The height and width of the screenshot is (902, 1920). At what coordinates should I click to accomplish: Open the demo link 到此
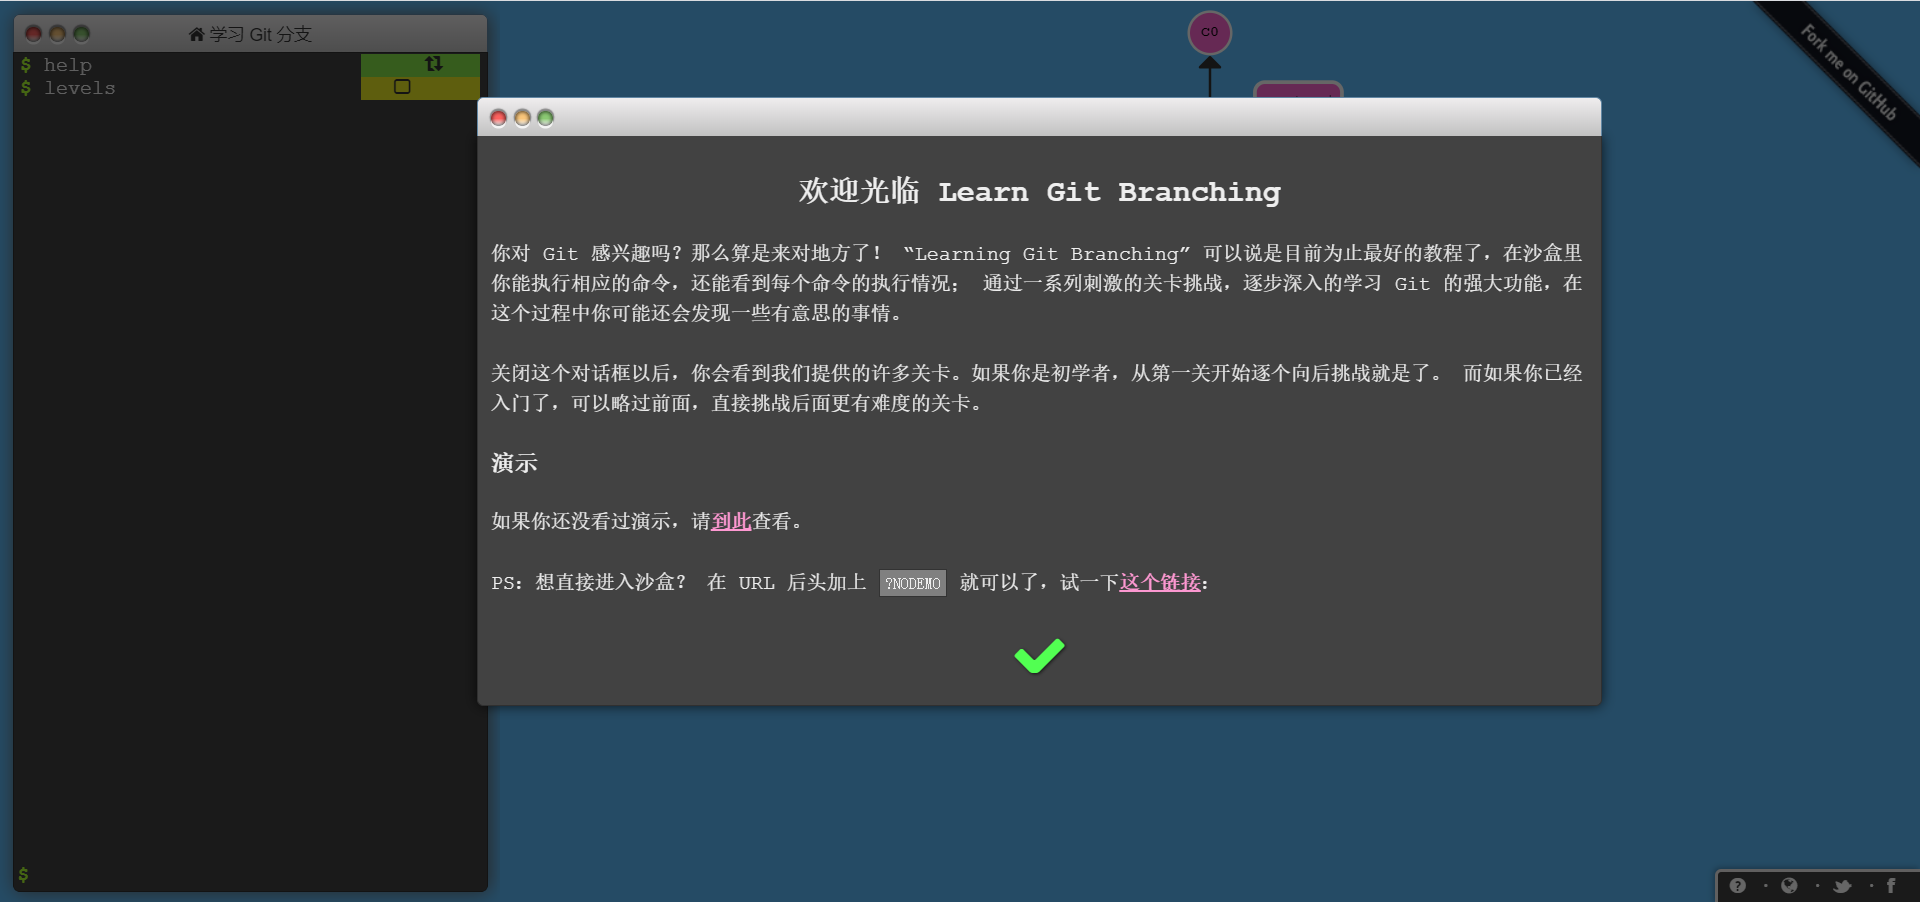click(x=731, y=521)
